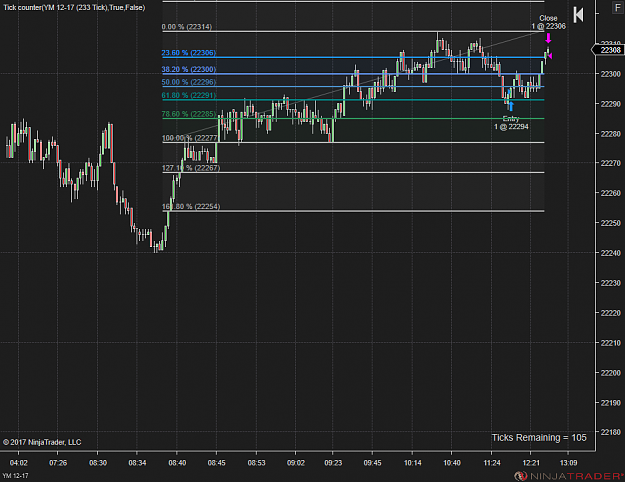Select the 78.60 % (22285) Fibonacci level

pyautogui.click(x=189, y=114)
